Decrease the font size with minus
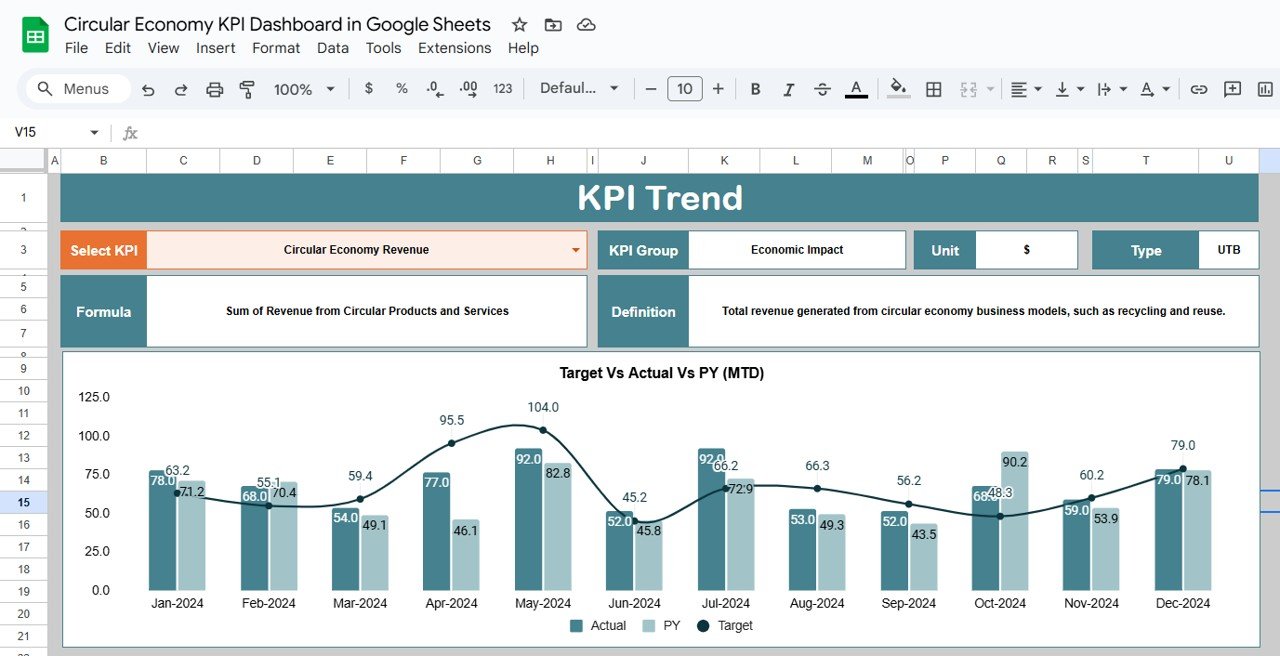This screenshot has width=1280, height=656. click(651, 88)
